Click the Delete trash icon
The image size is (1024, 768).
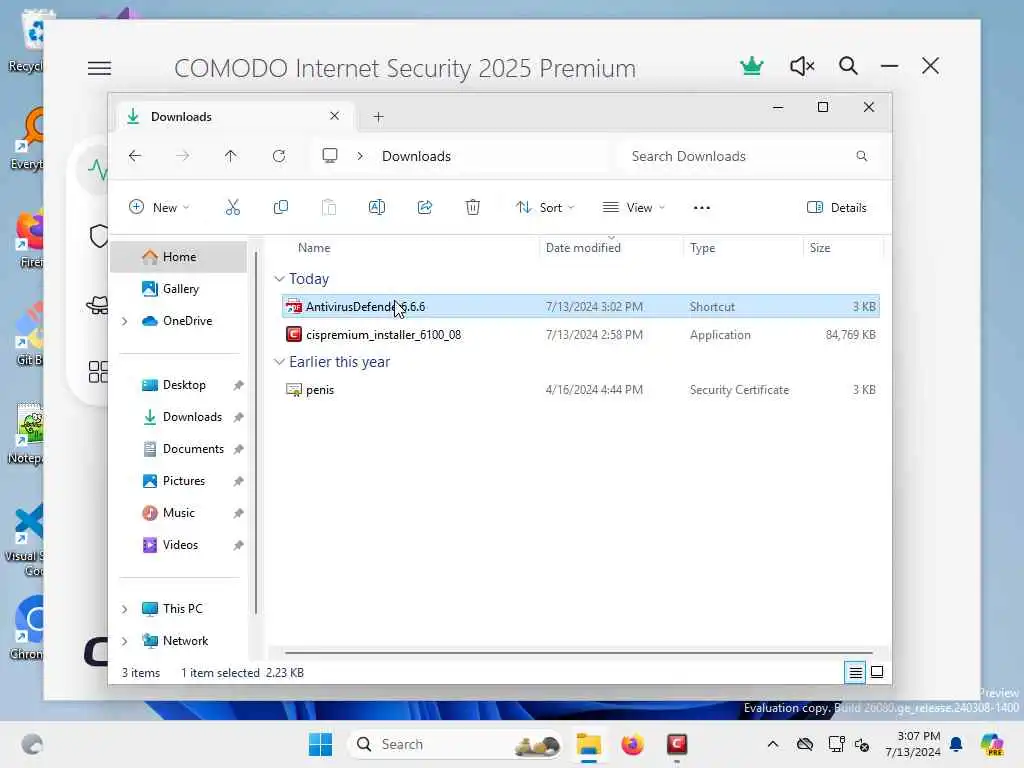473,208
